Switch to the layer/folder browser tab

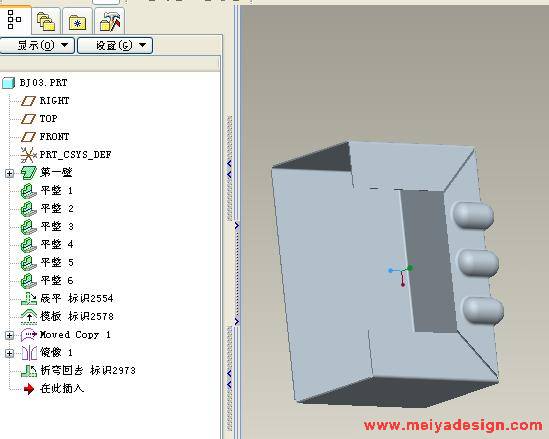(x=46, y=22)
